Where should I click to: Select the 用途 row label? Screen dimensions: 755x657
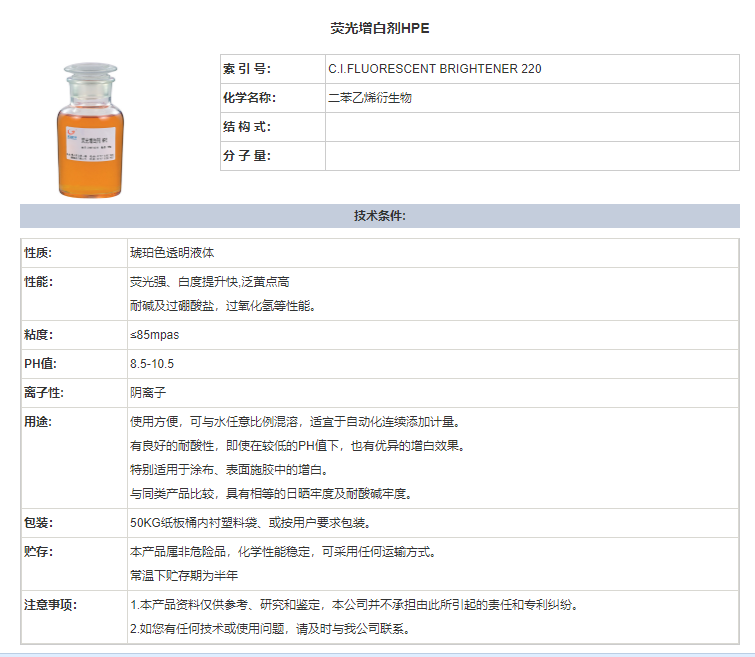click(38, 422)
